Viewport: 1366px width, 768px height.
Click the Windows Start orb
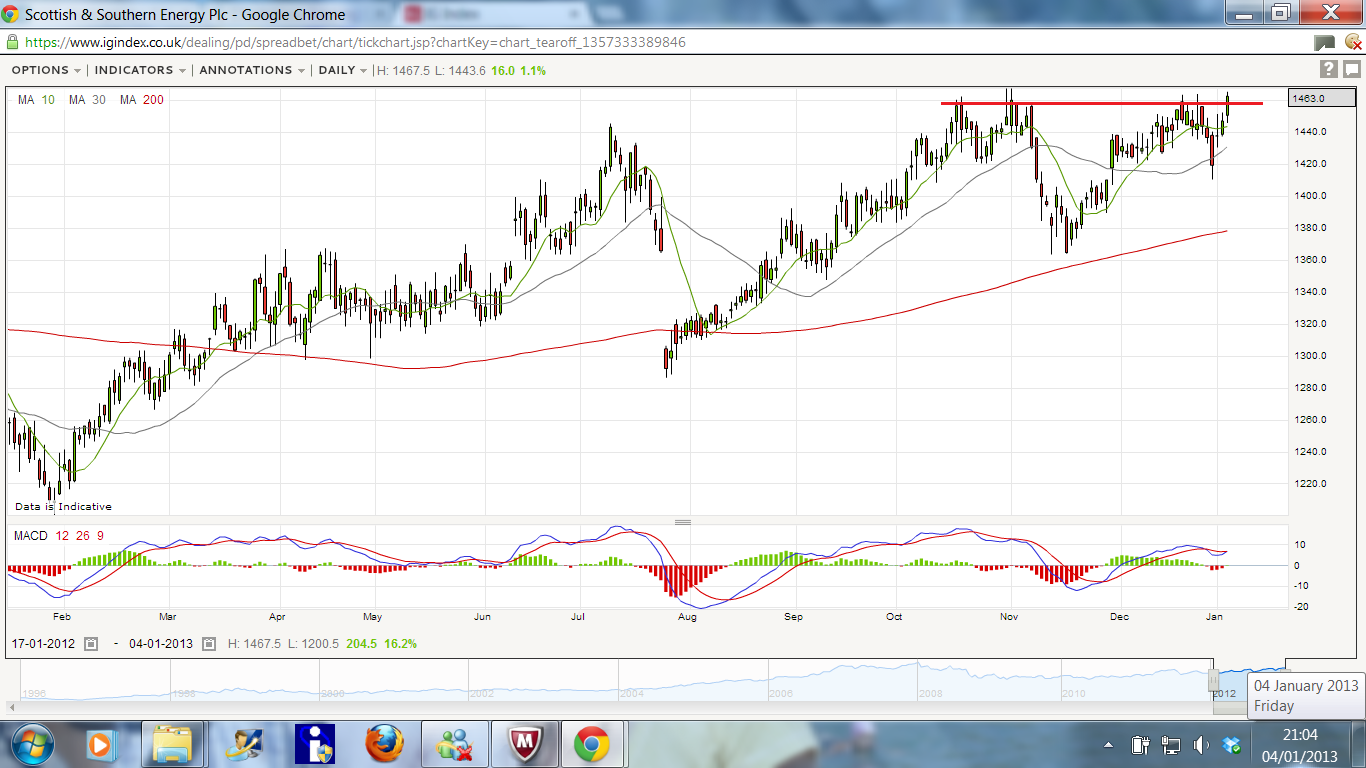pos(33,744)
